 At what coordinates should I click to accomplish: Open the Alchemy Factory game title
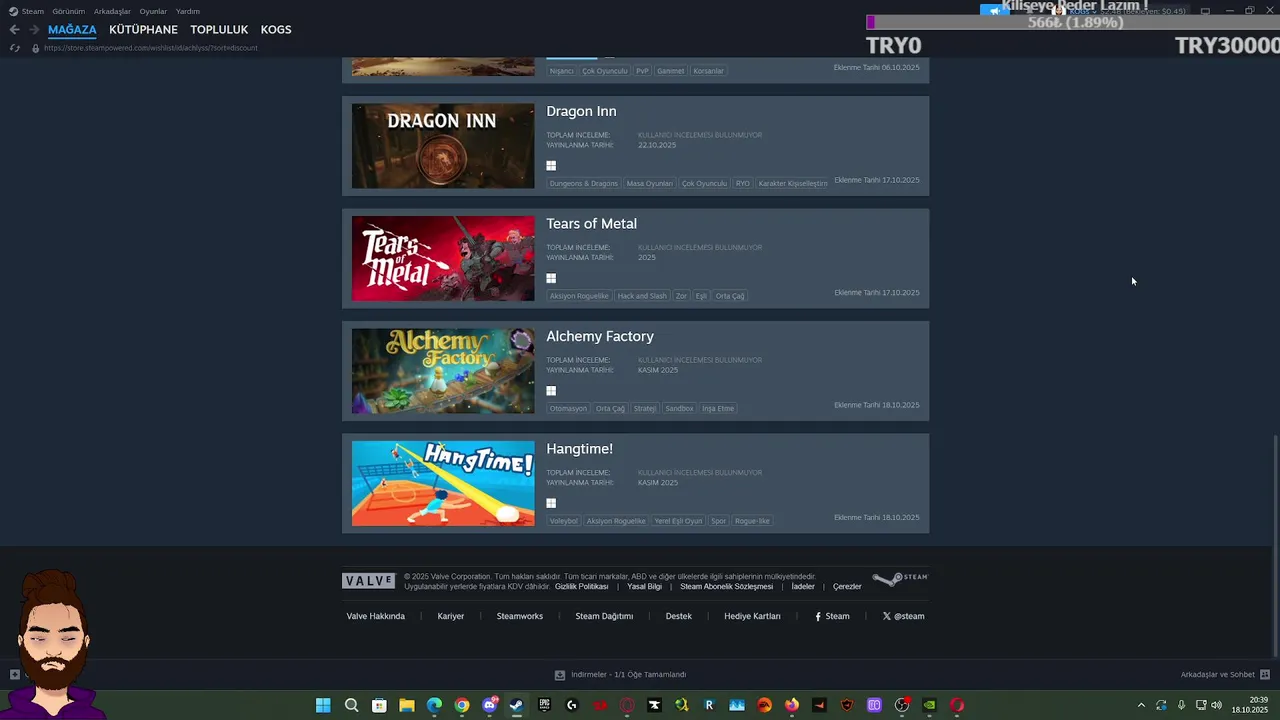pos(600,337)
